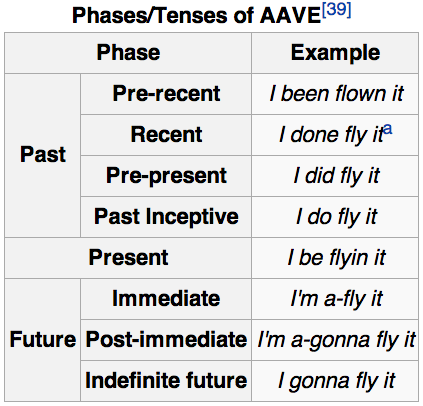Click the Recent phase cell
The width and height of the screenshot is (423, 406).
point(166,135)
